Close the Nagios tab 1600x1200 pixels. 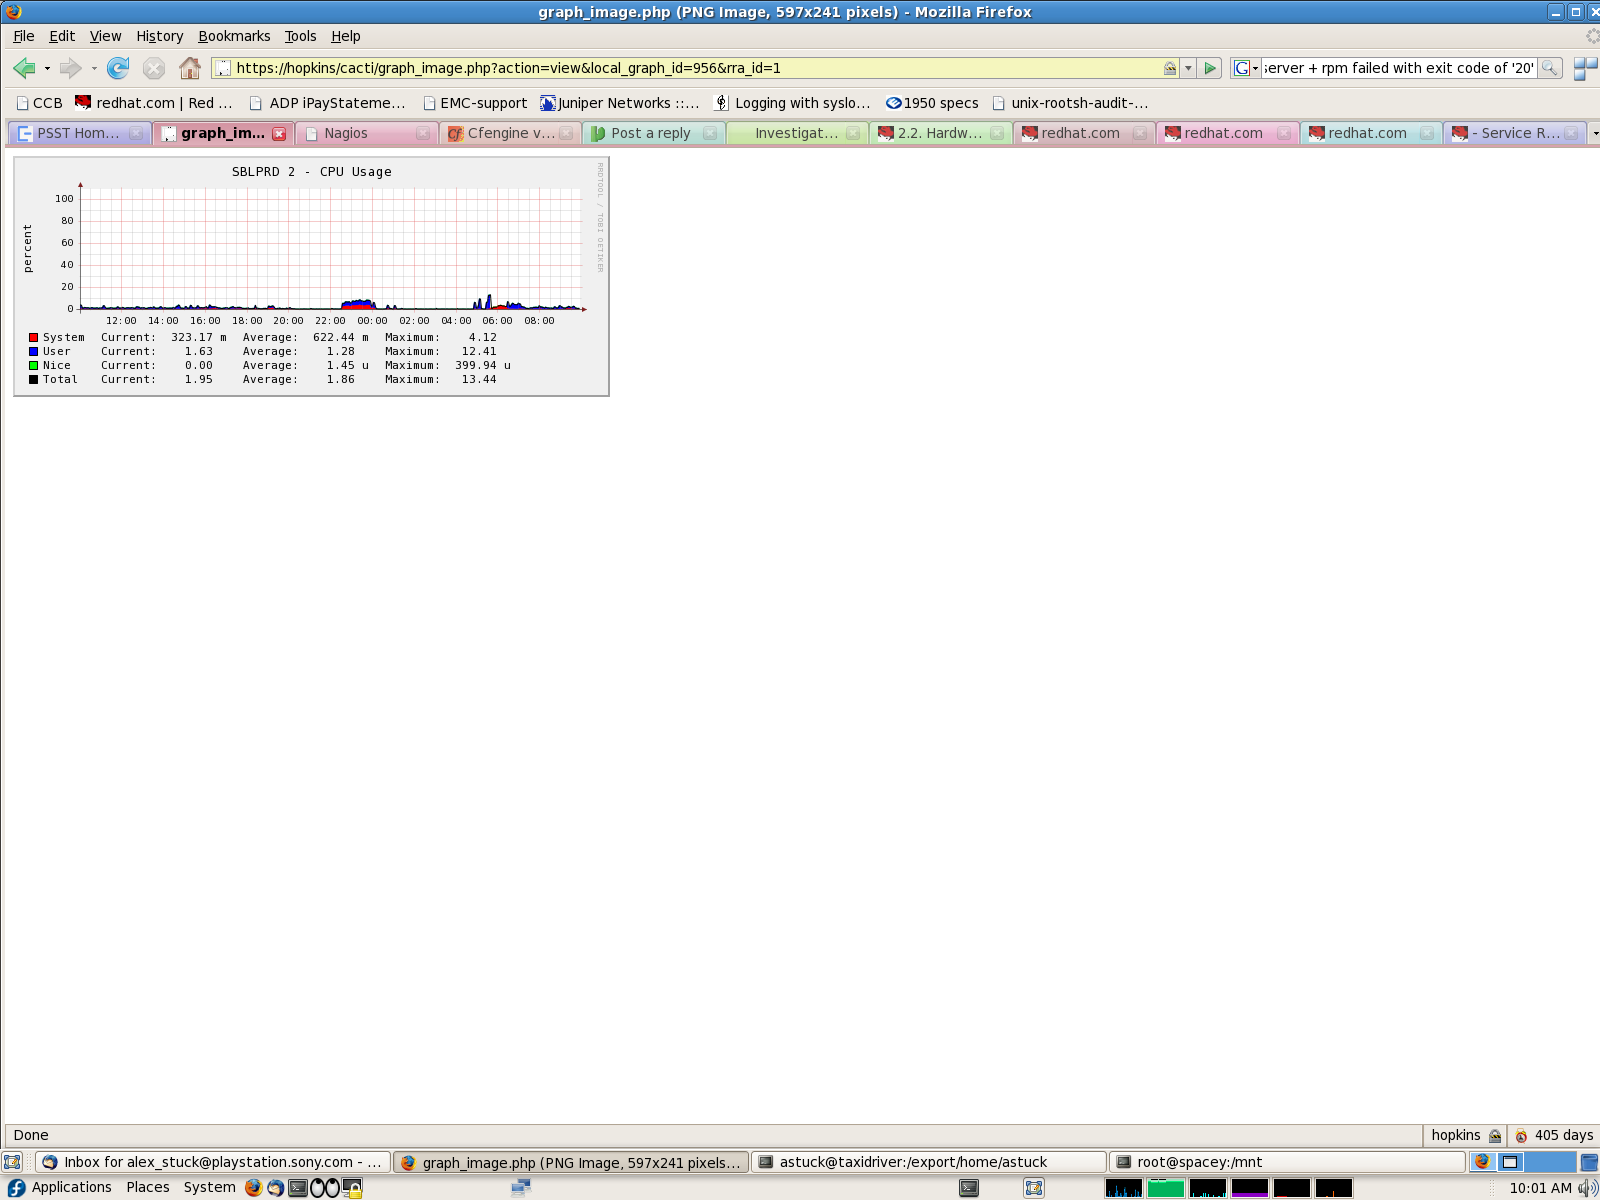tap(423, 133)
